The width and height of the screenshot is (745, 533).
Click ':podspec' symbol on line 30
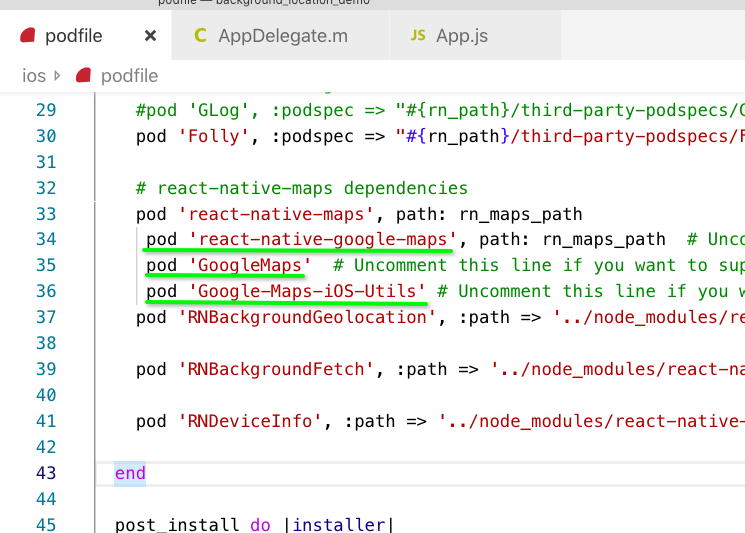click(x=313, y=136)
